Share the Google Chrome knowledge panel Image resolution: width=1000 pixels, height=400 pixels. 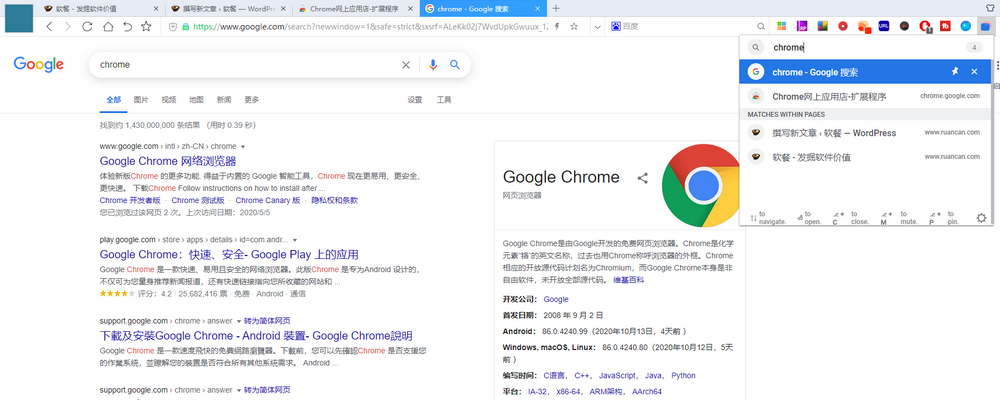(643, 178)
